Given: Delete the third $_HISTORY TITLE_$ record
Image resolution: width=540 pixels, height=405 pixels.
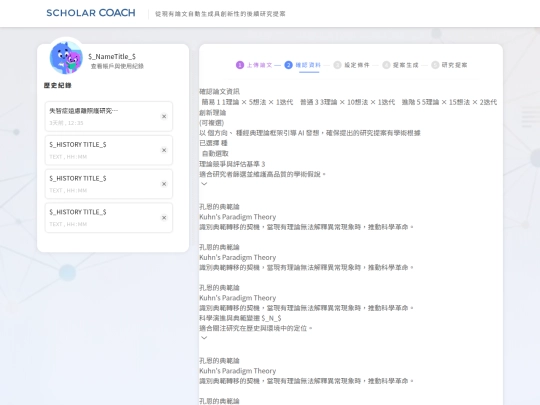Looking at the screenshot, I should [x=164, y=218].
